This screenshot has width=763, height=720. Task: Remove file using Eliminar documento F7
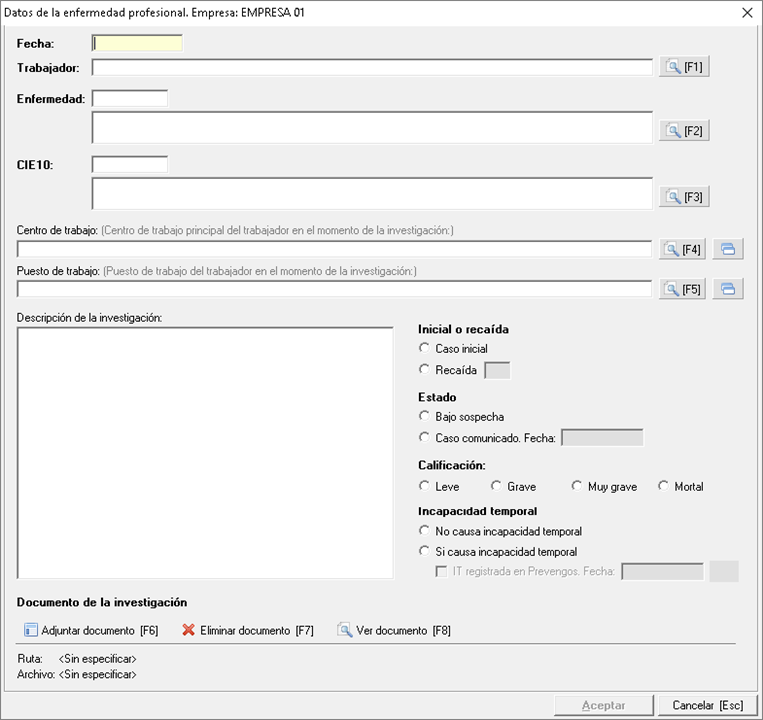(248, 631)
